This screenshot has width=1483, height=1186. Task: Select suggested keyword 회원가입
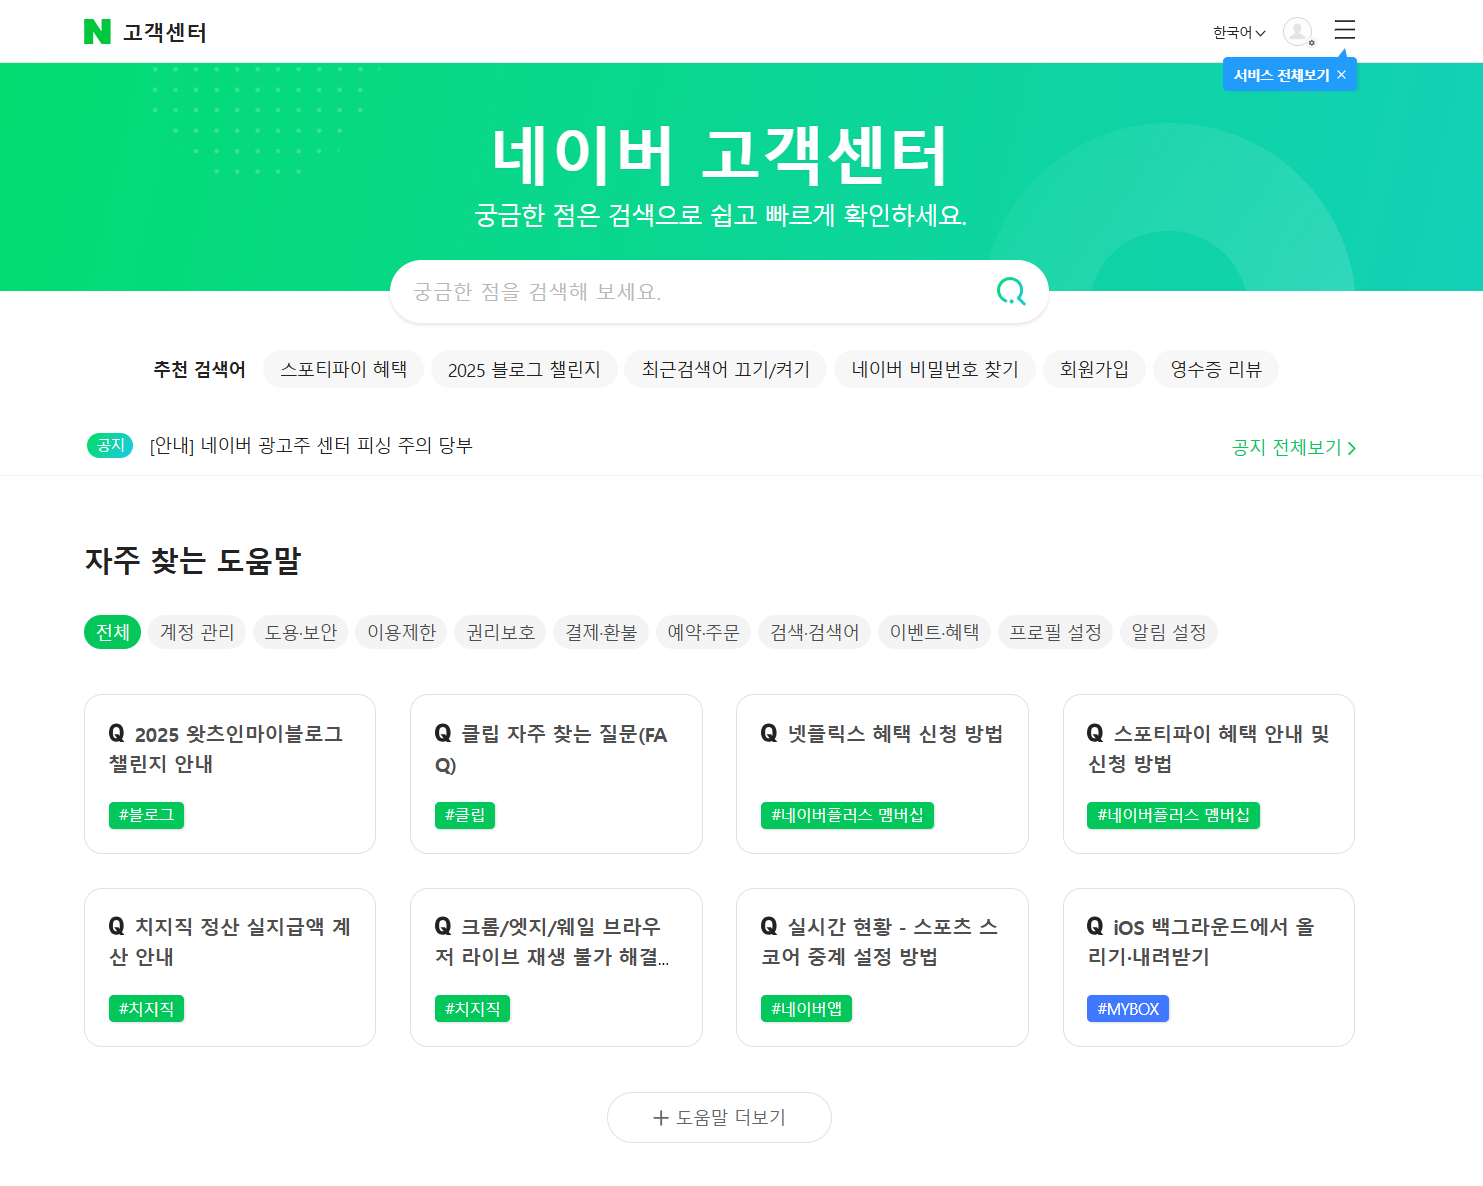point(1094,369)
